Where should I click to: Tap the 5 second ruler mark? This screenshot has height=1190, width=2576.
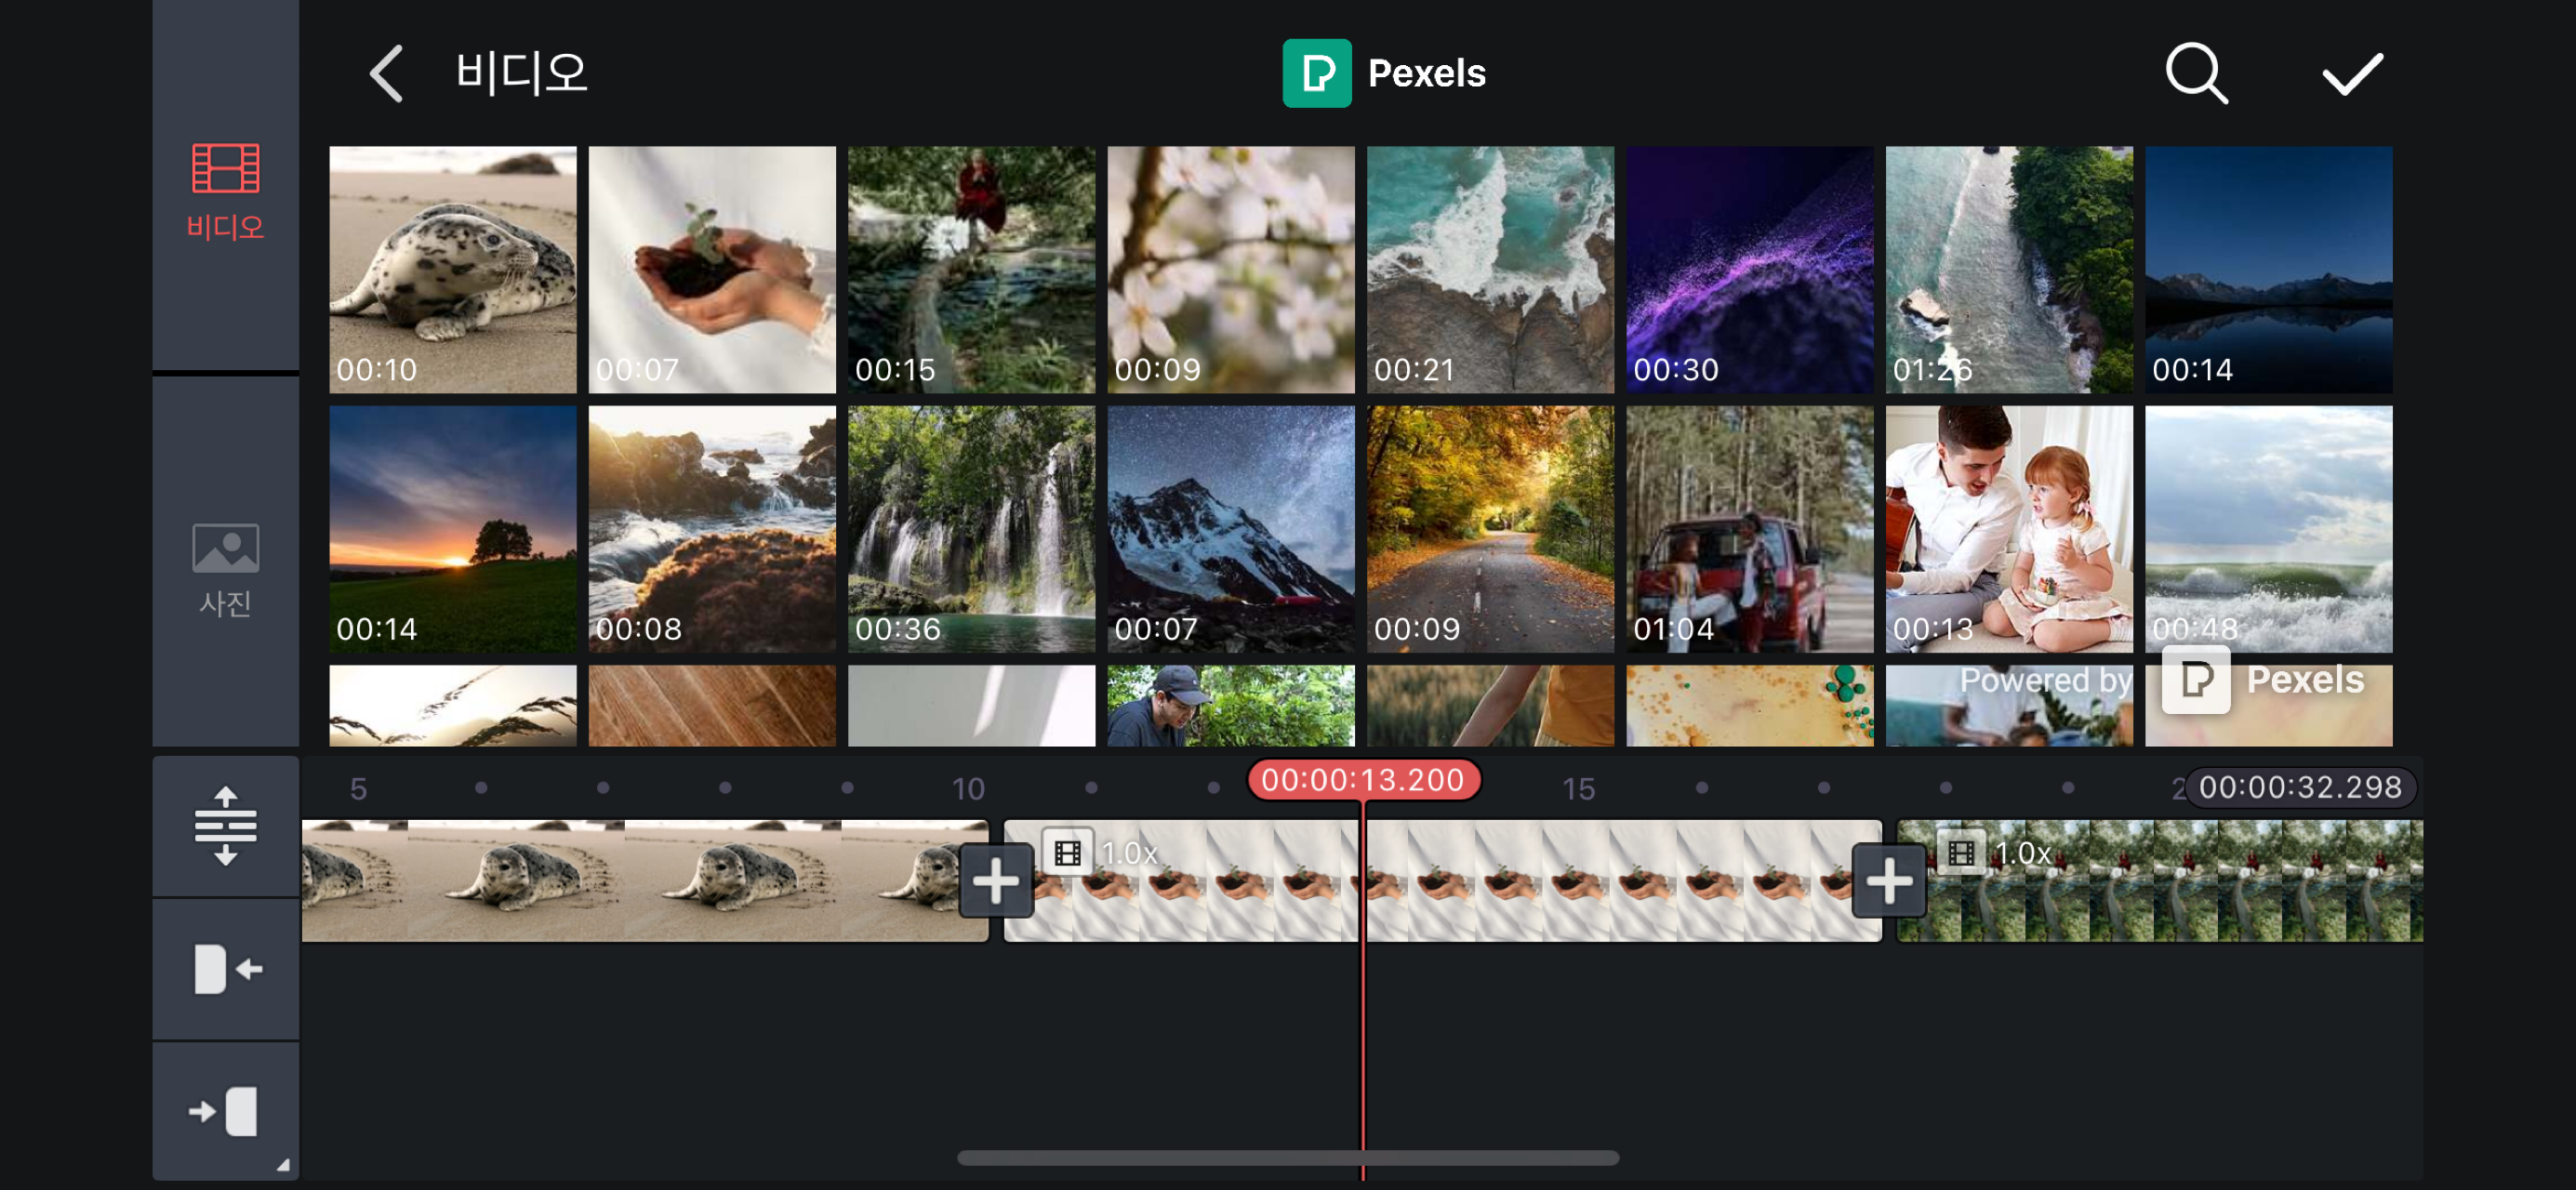click(358, 789)
